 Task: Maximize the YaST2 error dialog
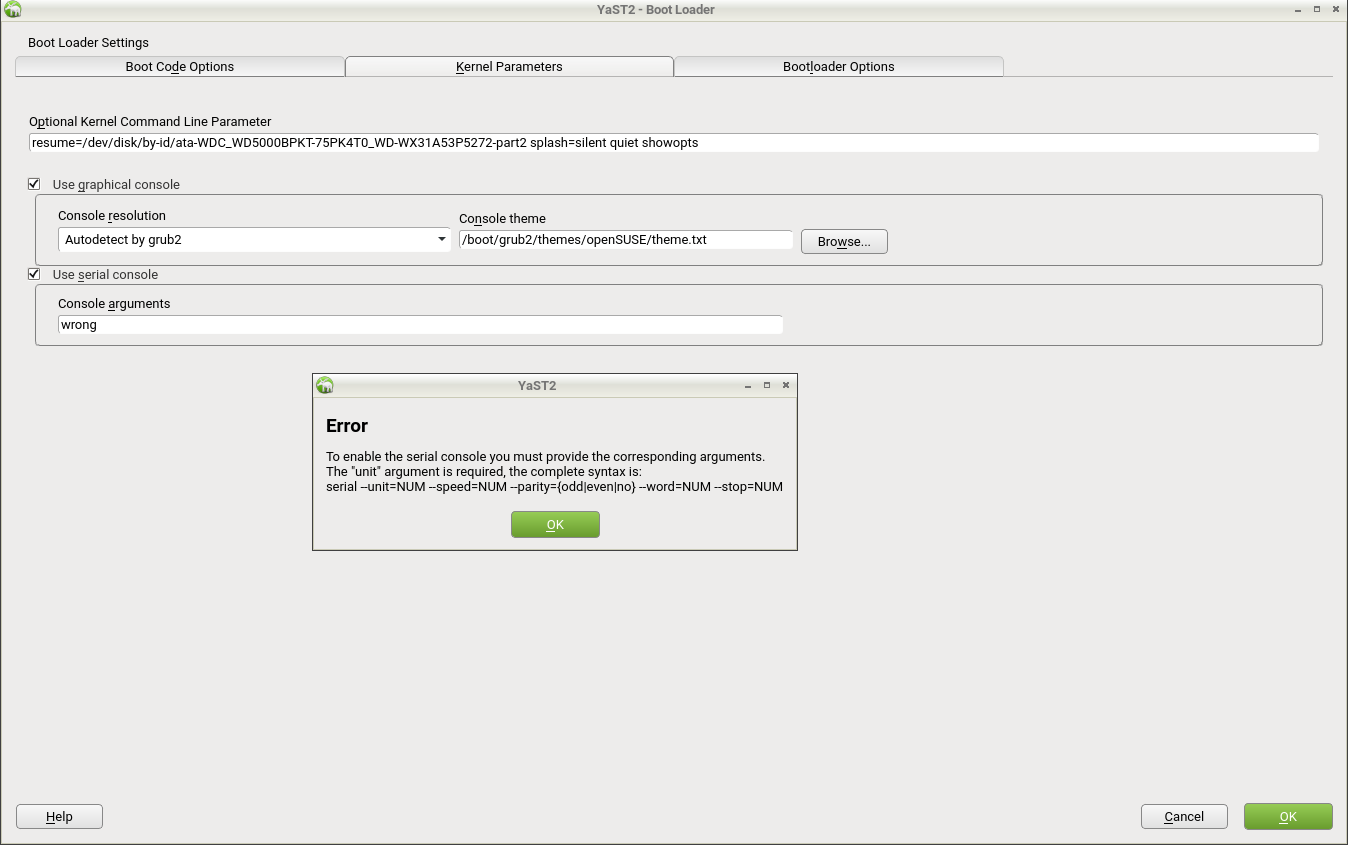[x=767, y=385]
